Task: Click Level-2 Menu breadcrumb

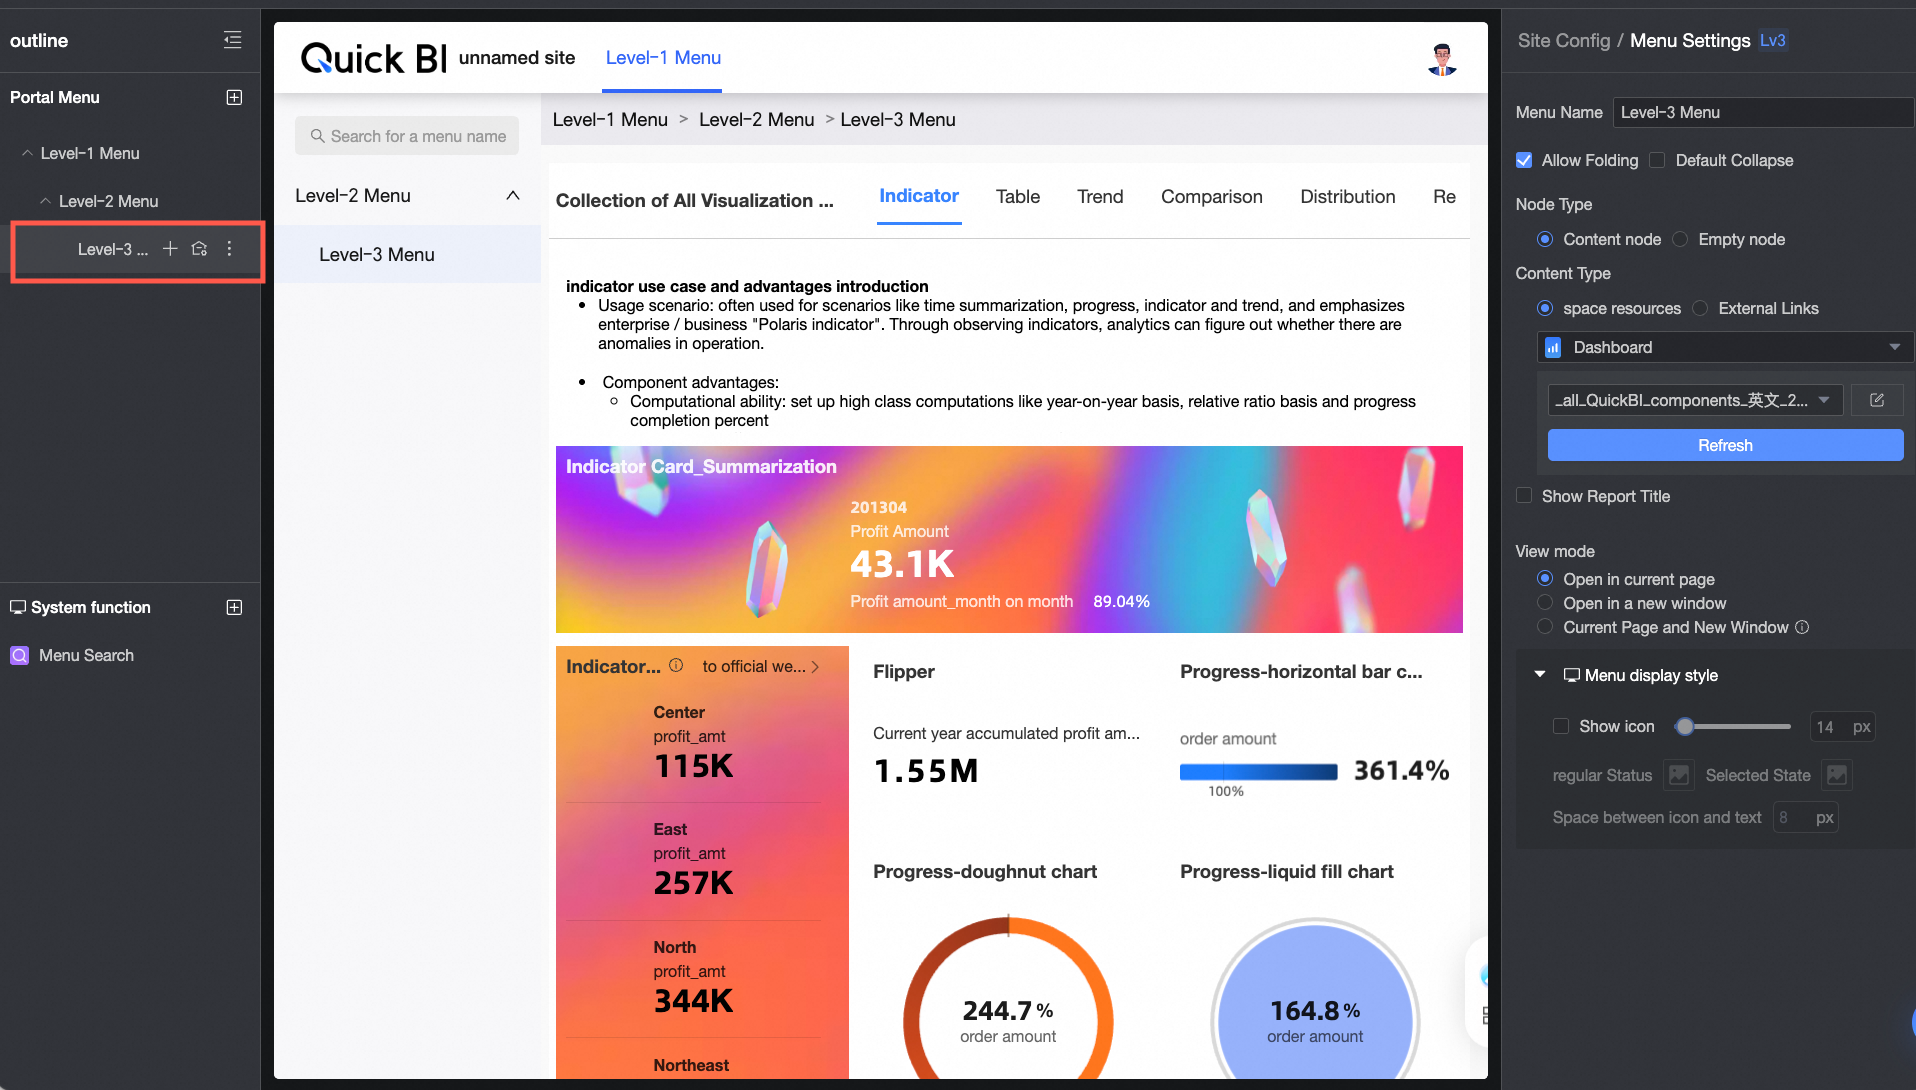Action: pyautogui.click(x=756, y=120)
